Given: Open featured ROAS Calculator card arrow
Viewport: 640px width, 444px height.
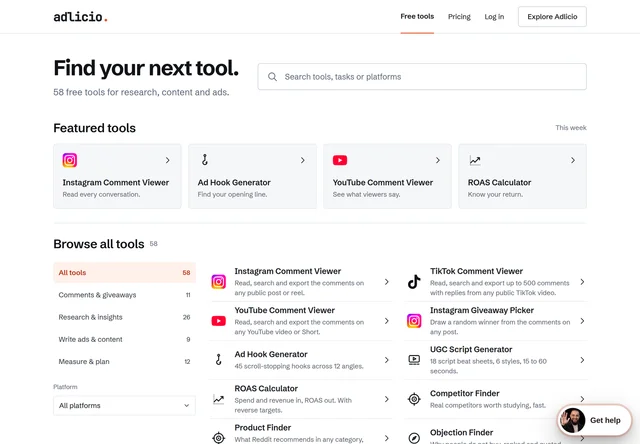Looking at the screenshot, I should (573, 160).
